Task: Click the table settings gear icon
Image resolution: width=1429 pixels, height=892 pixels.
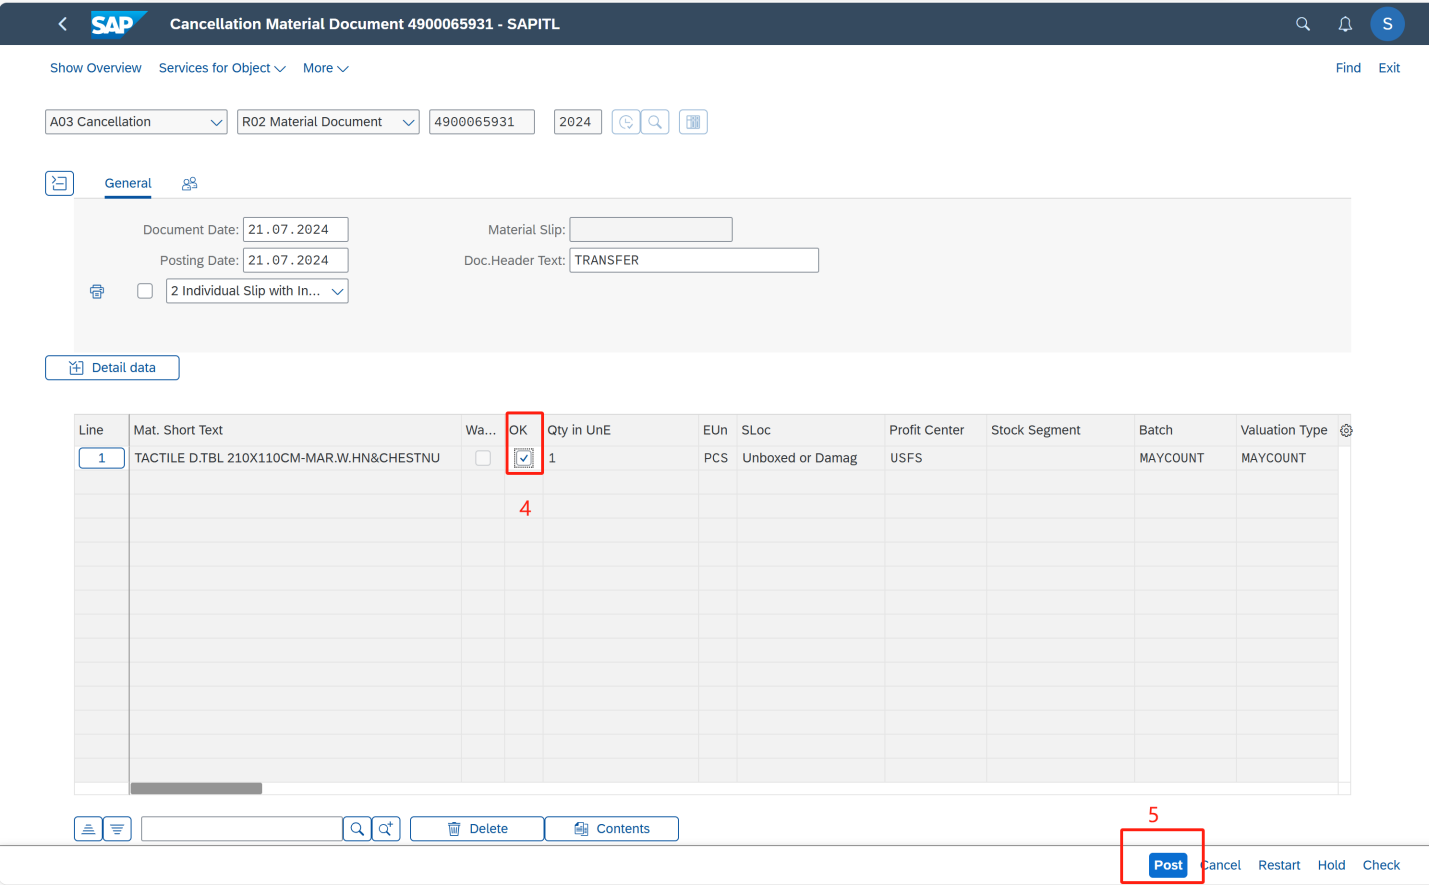Action: click(1346, 430)
